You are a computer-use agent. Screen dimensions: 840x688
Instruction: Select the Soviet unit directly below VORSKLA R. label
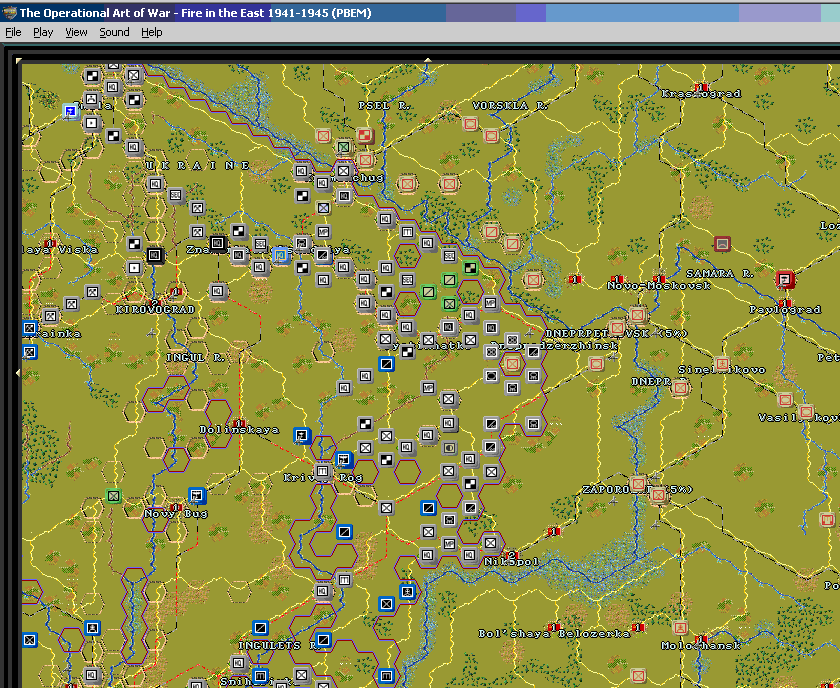click(491, 136)
